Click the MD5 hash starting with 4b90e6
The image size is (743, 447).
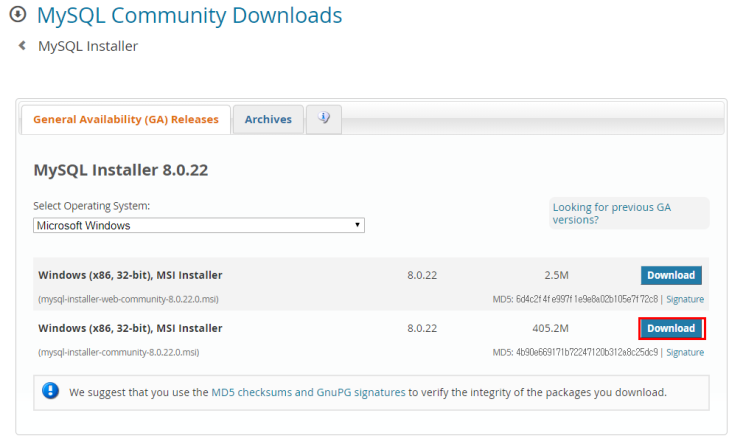[587, 352]
